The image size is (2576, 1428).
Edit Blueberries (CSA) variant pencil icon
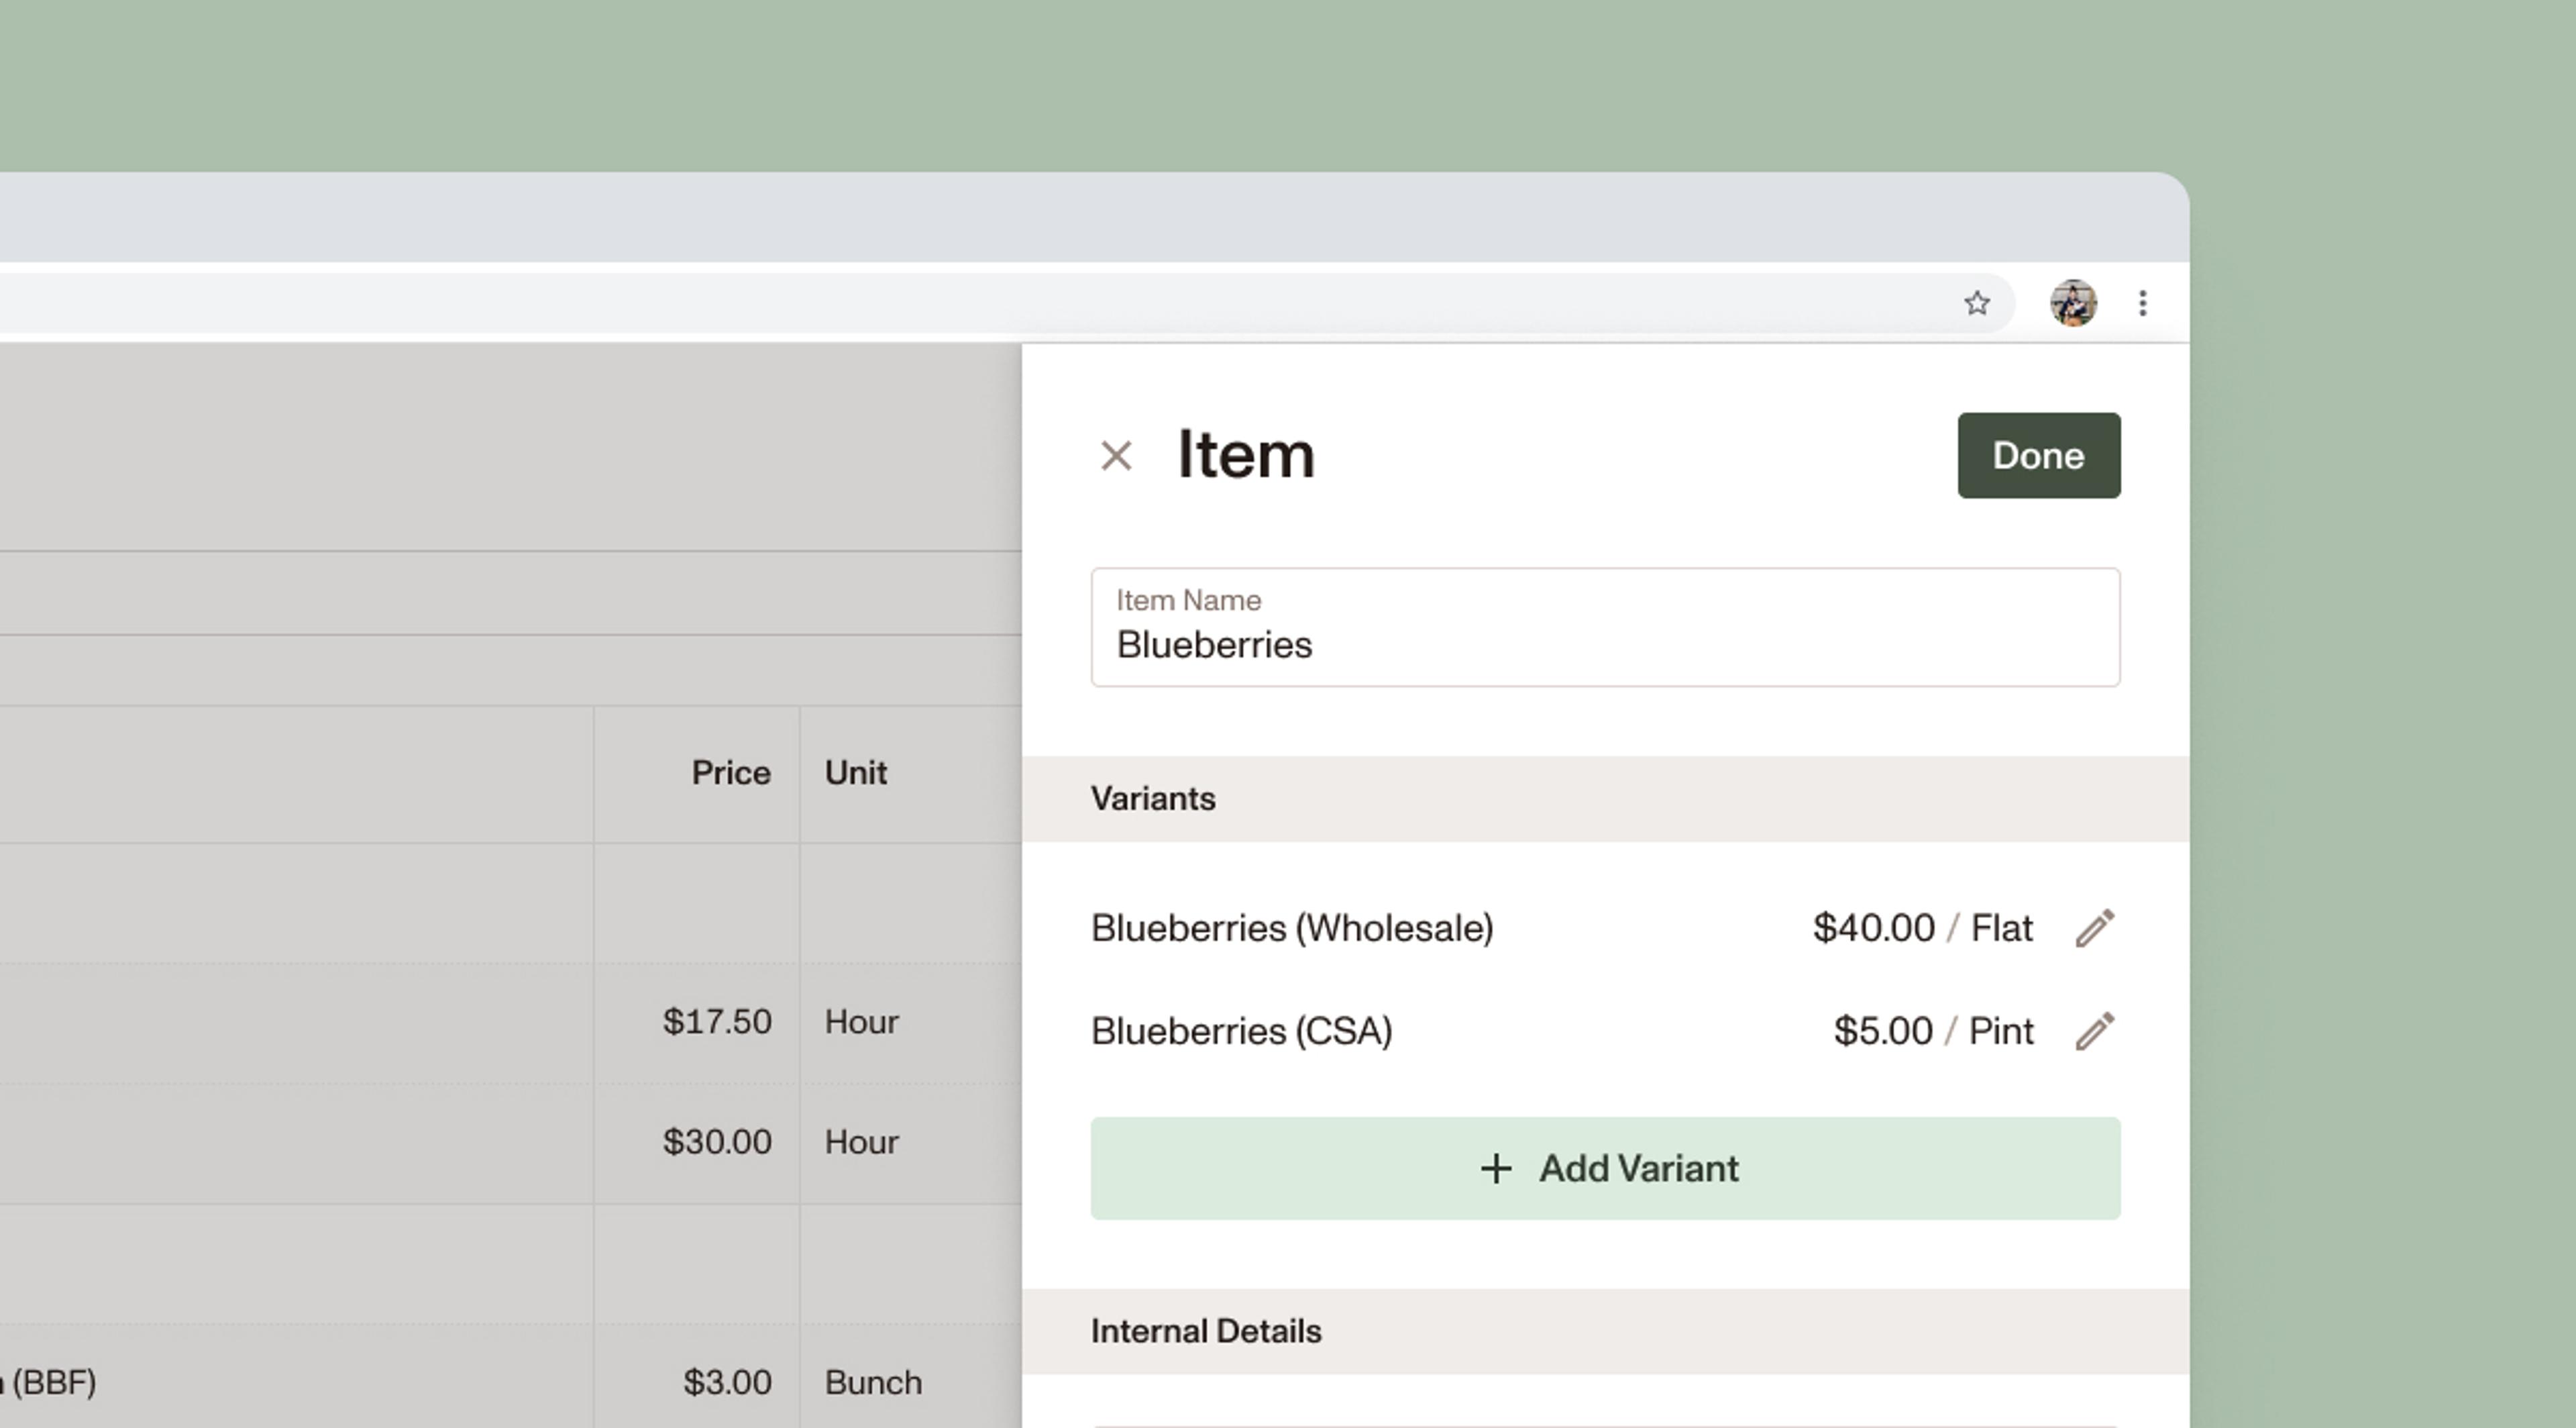[2095, 1031]
